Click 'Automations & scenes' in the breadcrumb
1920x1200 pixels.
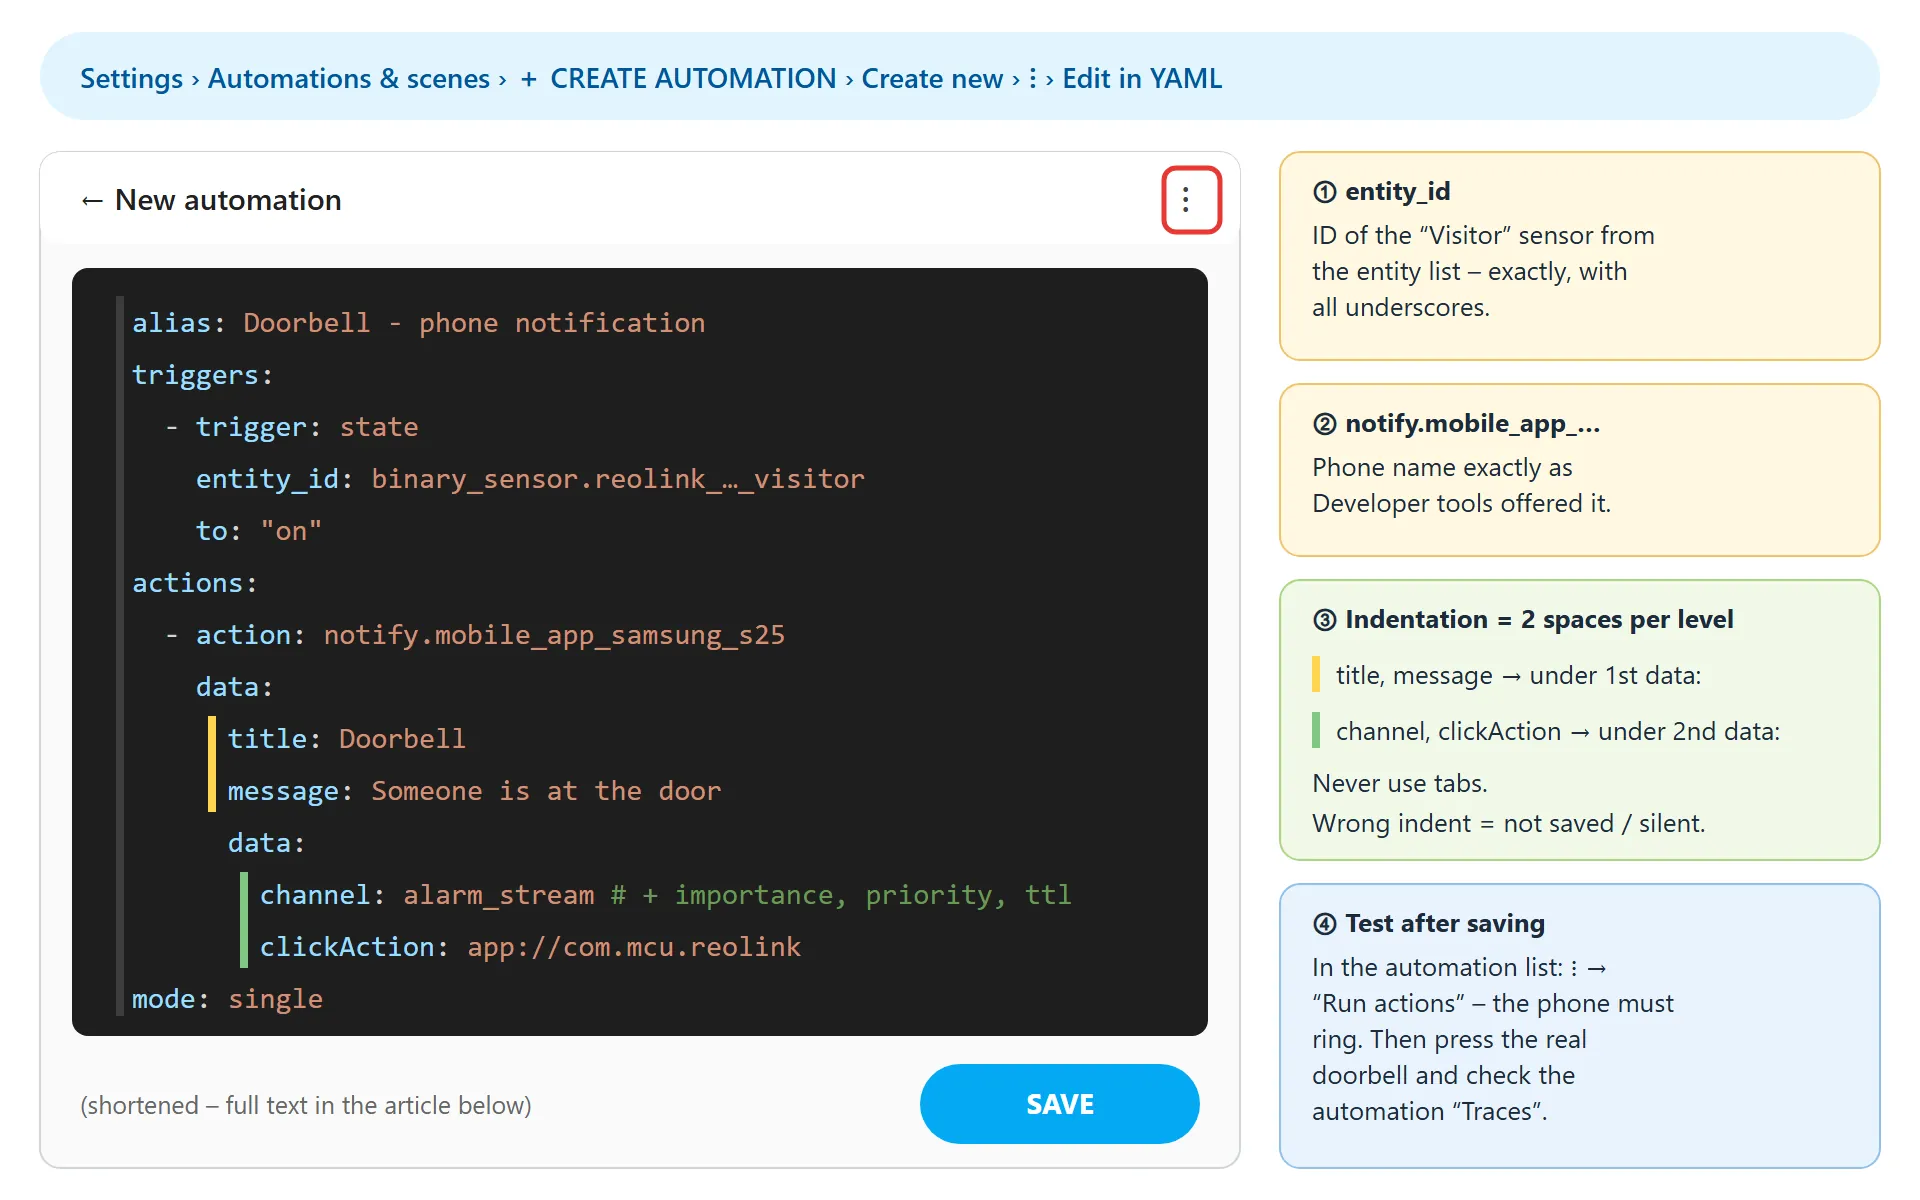point(349,78)
